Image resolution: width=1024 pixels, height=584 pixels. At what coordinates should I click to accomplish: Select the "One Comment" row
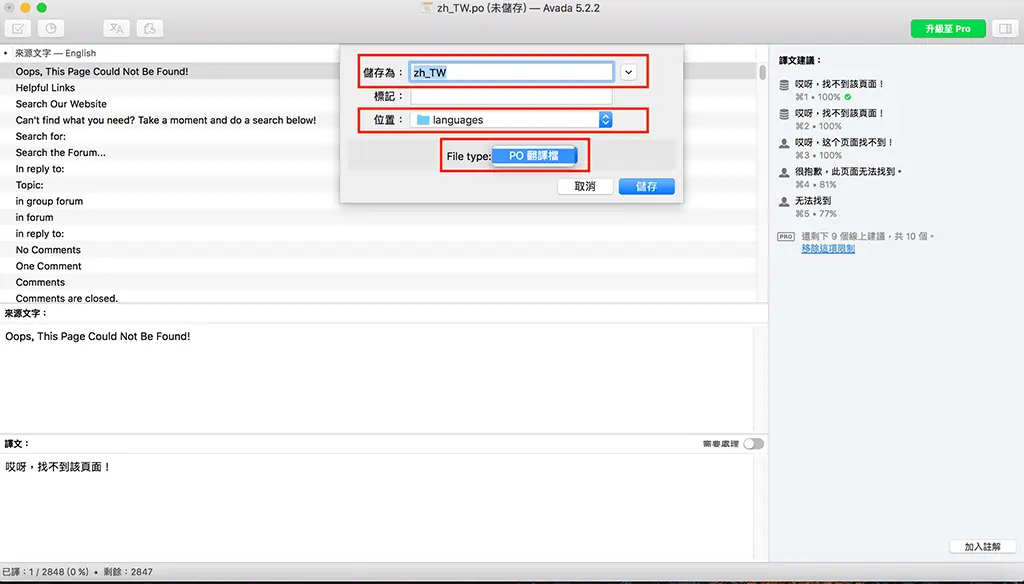(x=379, y=266)
